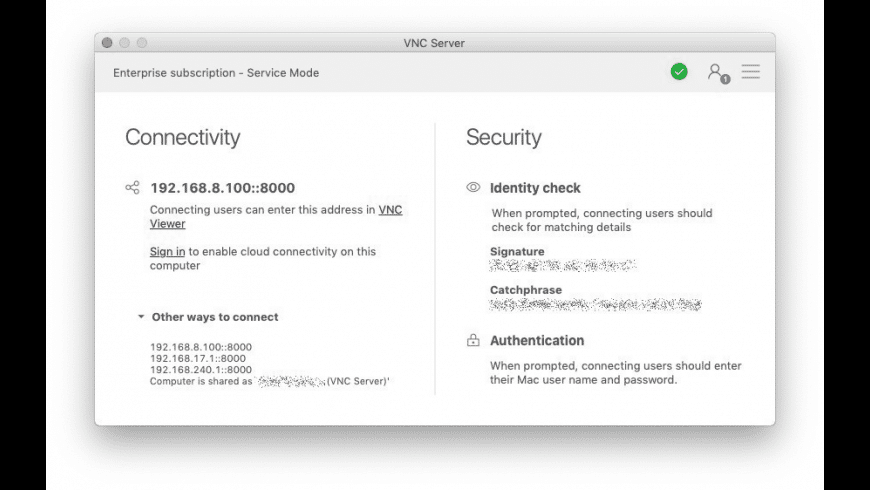Open the VNC Viewer link

point(390,210)
